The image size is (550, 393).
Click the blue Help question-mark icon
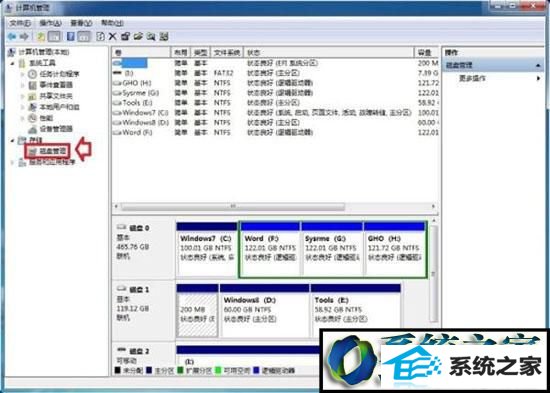(x=71, y=36)
